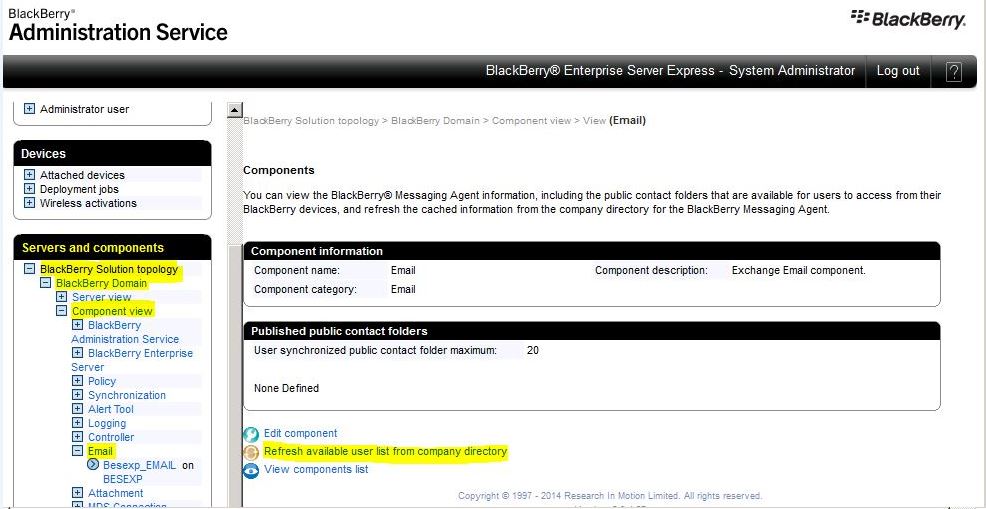
Task: Expand the Attachment node
Action: pos(77,493)
